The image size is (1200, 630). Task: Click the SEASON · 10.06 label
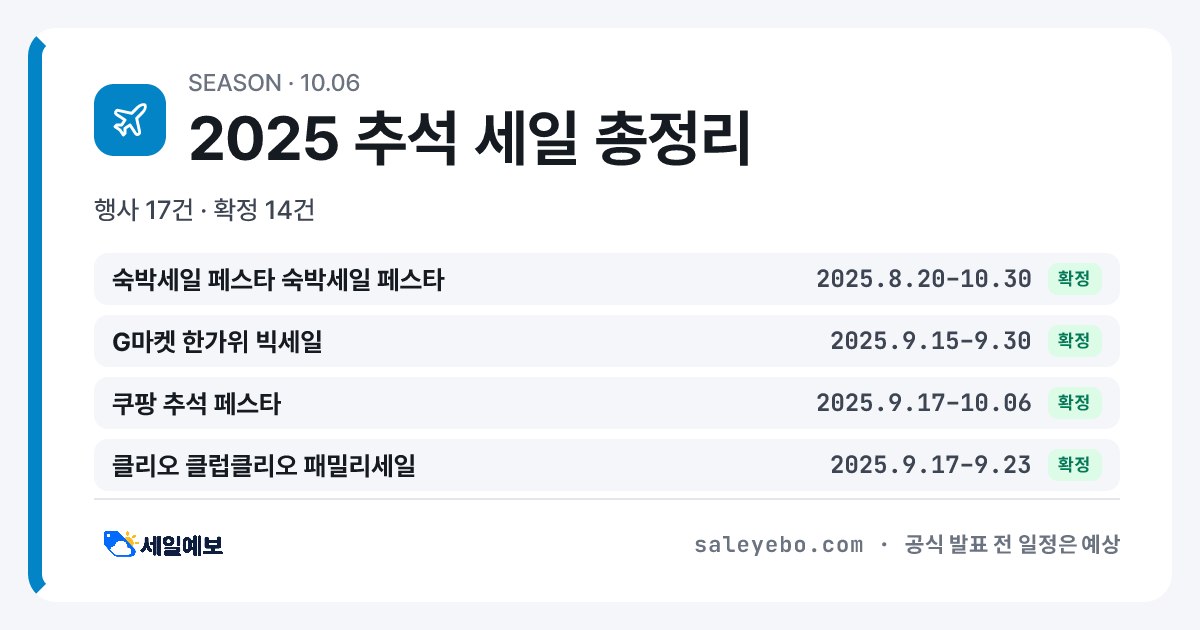[274, 83]
